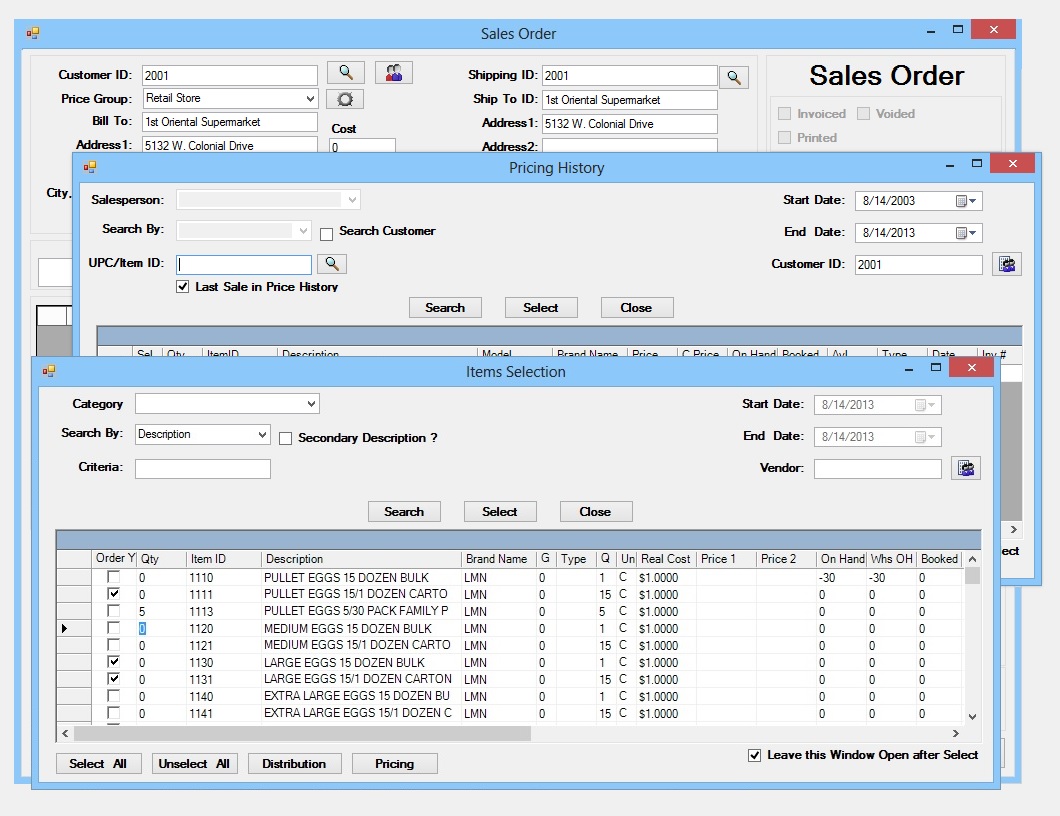Image resolution: width=1060 pixels, height=816 pixels.
Task: Click Close button in Items Selection
Action: (596, 512)
